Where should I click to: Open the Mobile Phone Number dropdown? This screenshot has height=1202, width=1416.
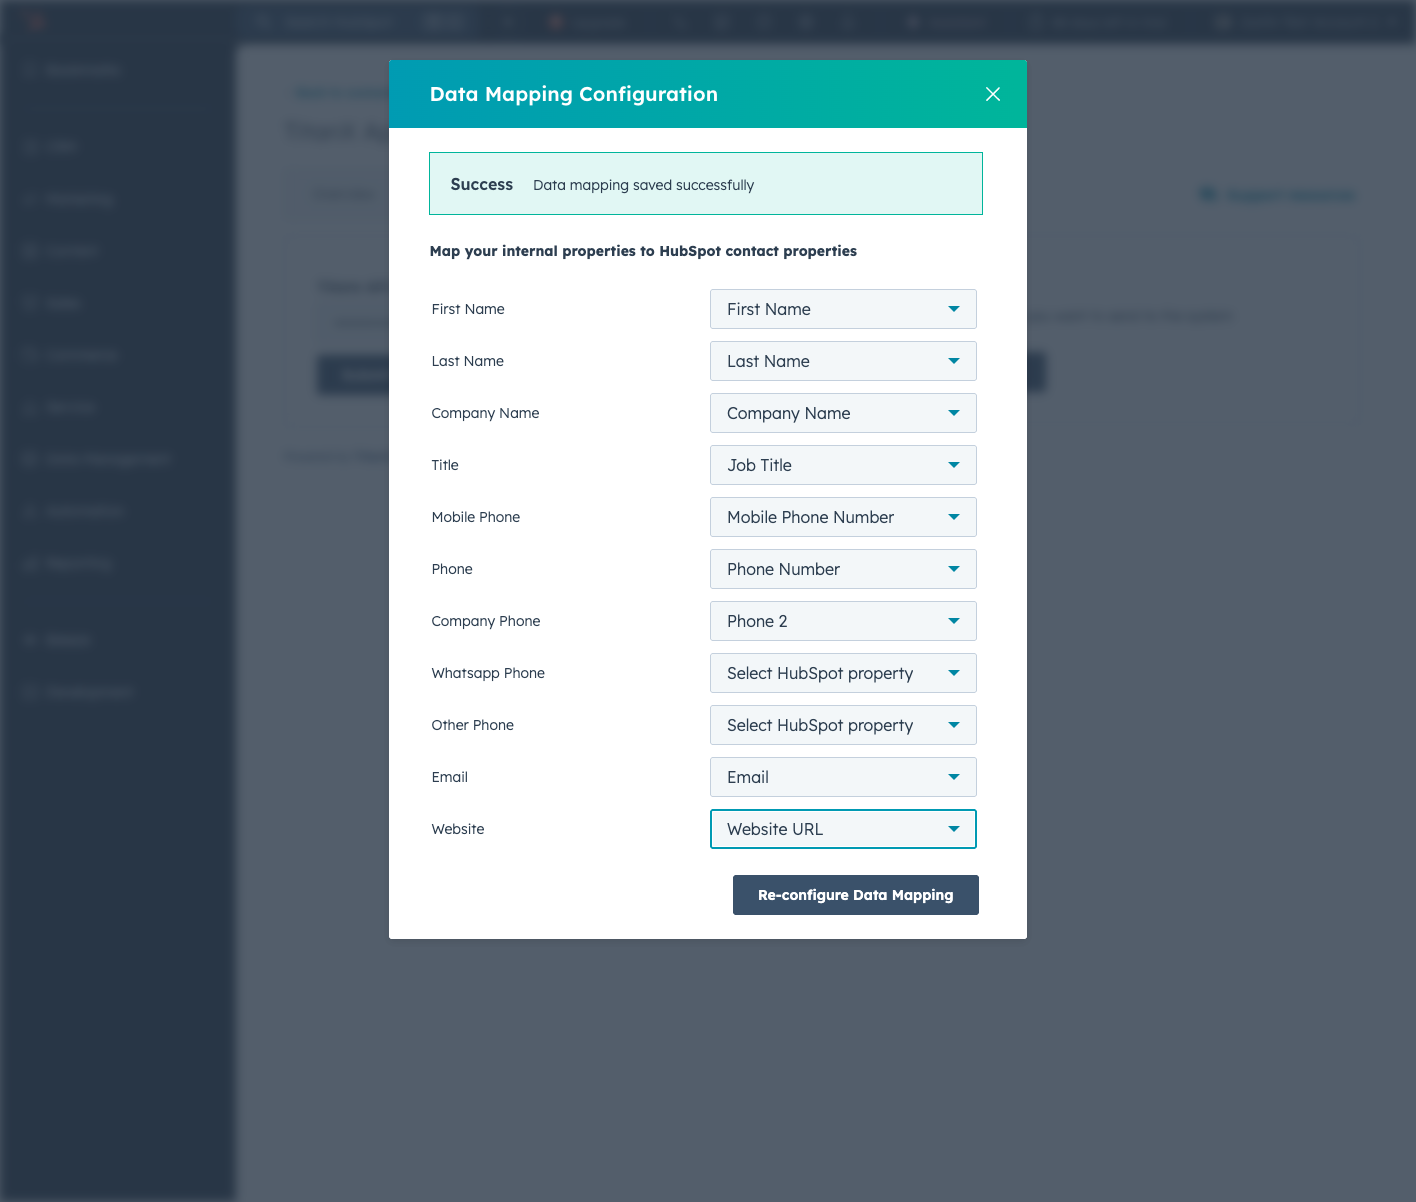(843, 517)
